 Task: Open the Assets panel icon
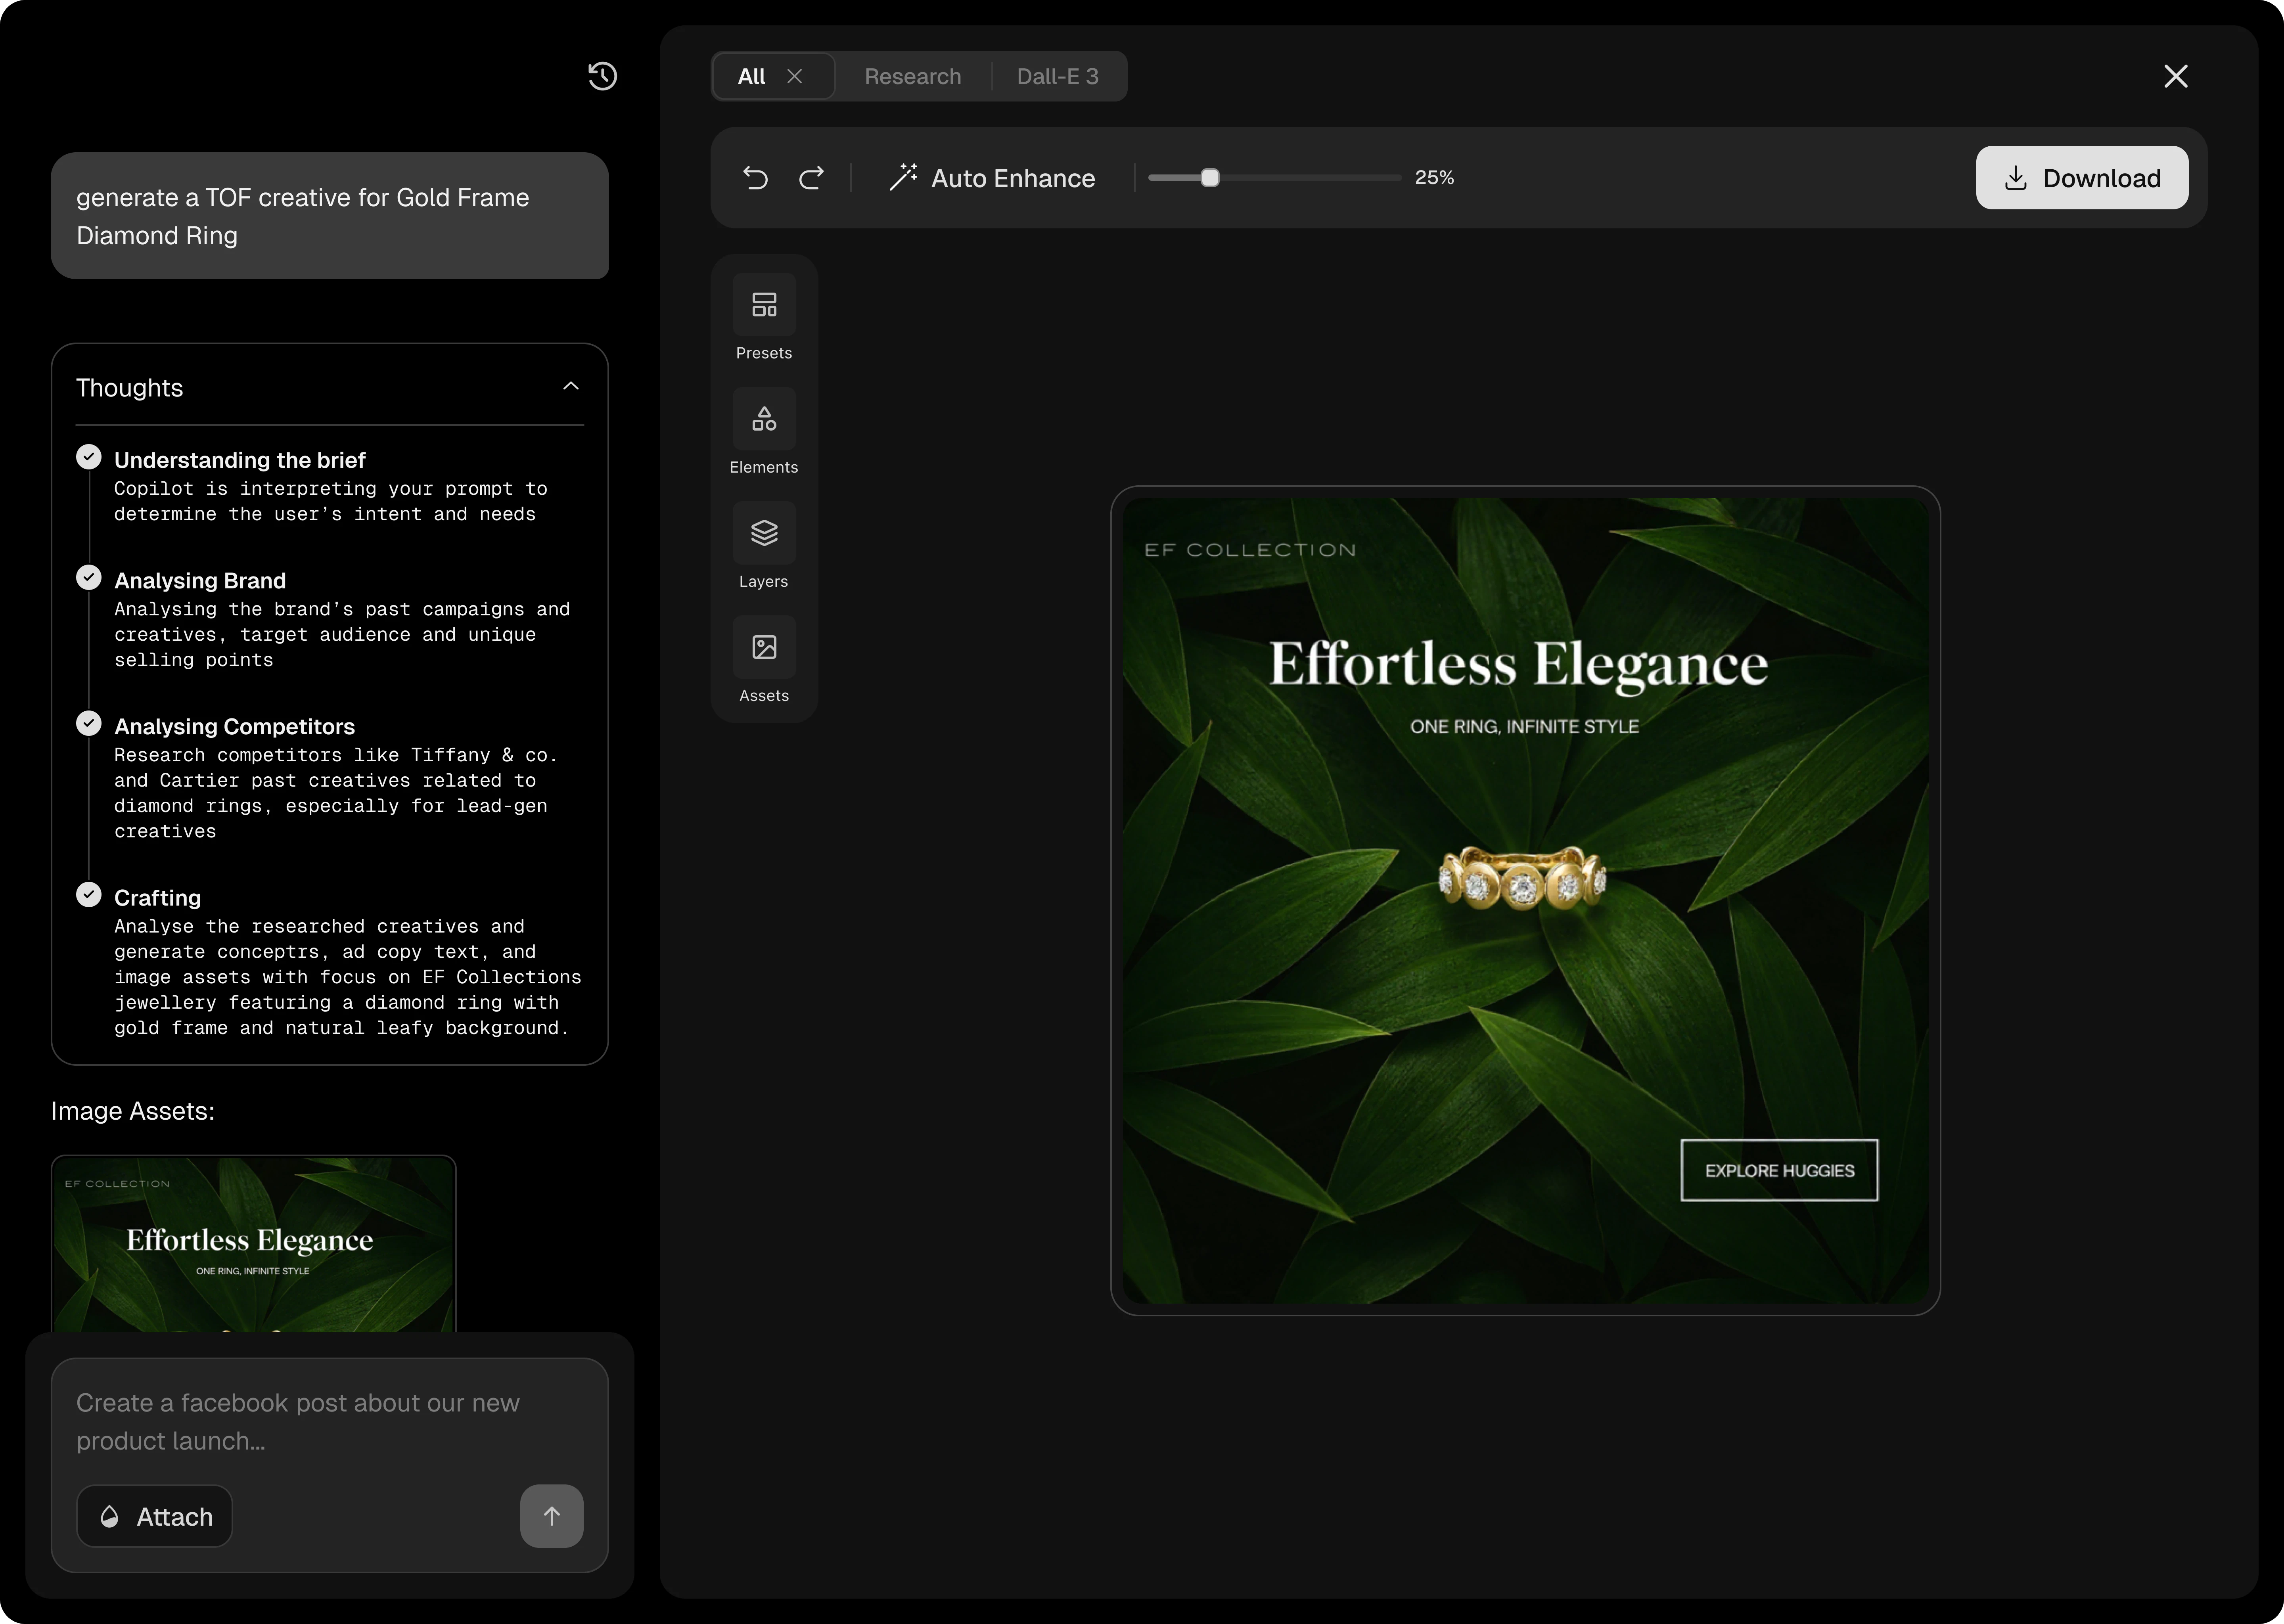pos(764,647)
